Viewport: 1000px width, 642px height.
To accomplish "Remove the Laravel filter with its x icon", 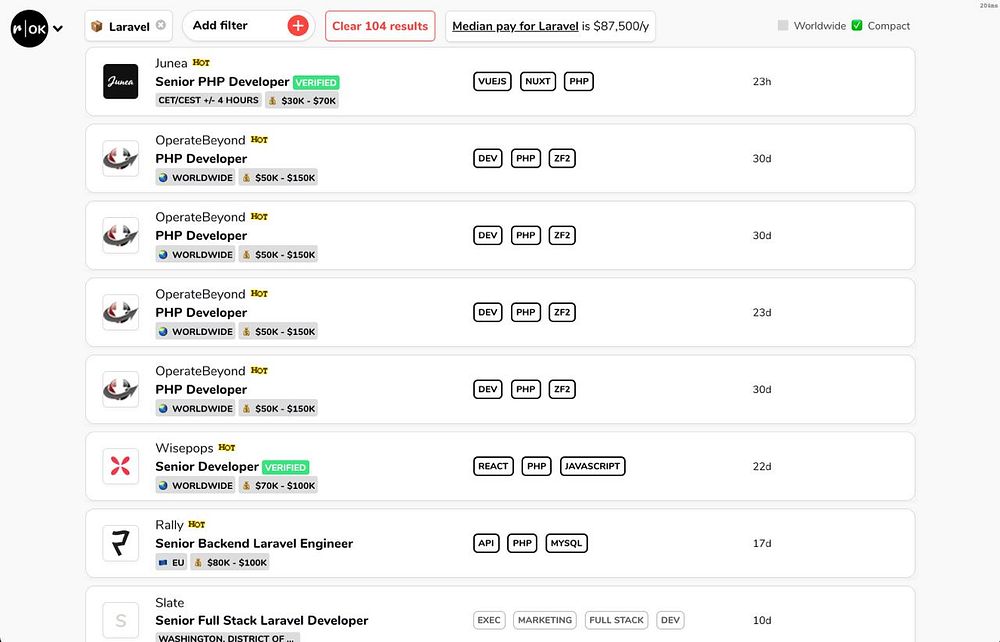I will click(161, 25).
